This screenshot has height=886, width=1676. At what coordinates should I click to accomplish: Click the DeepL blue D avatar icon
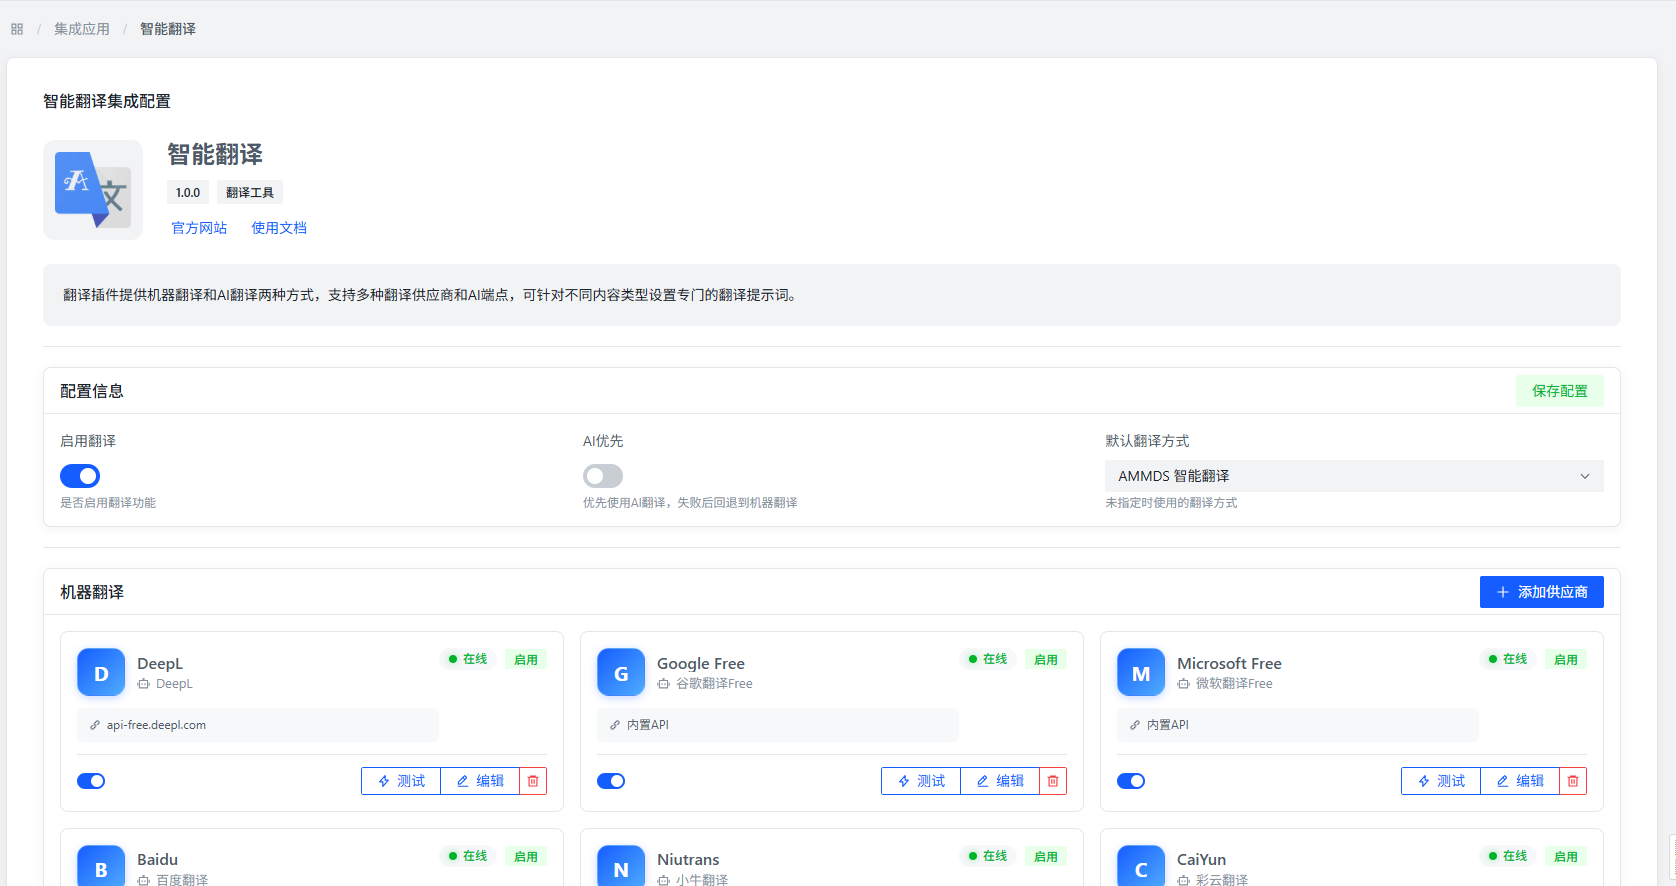[101, 673]
